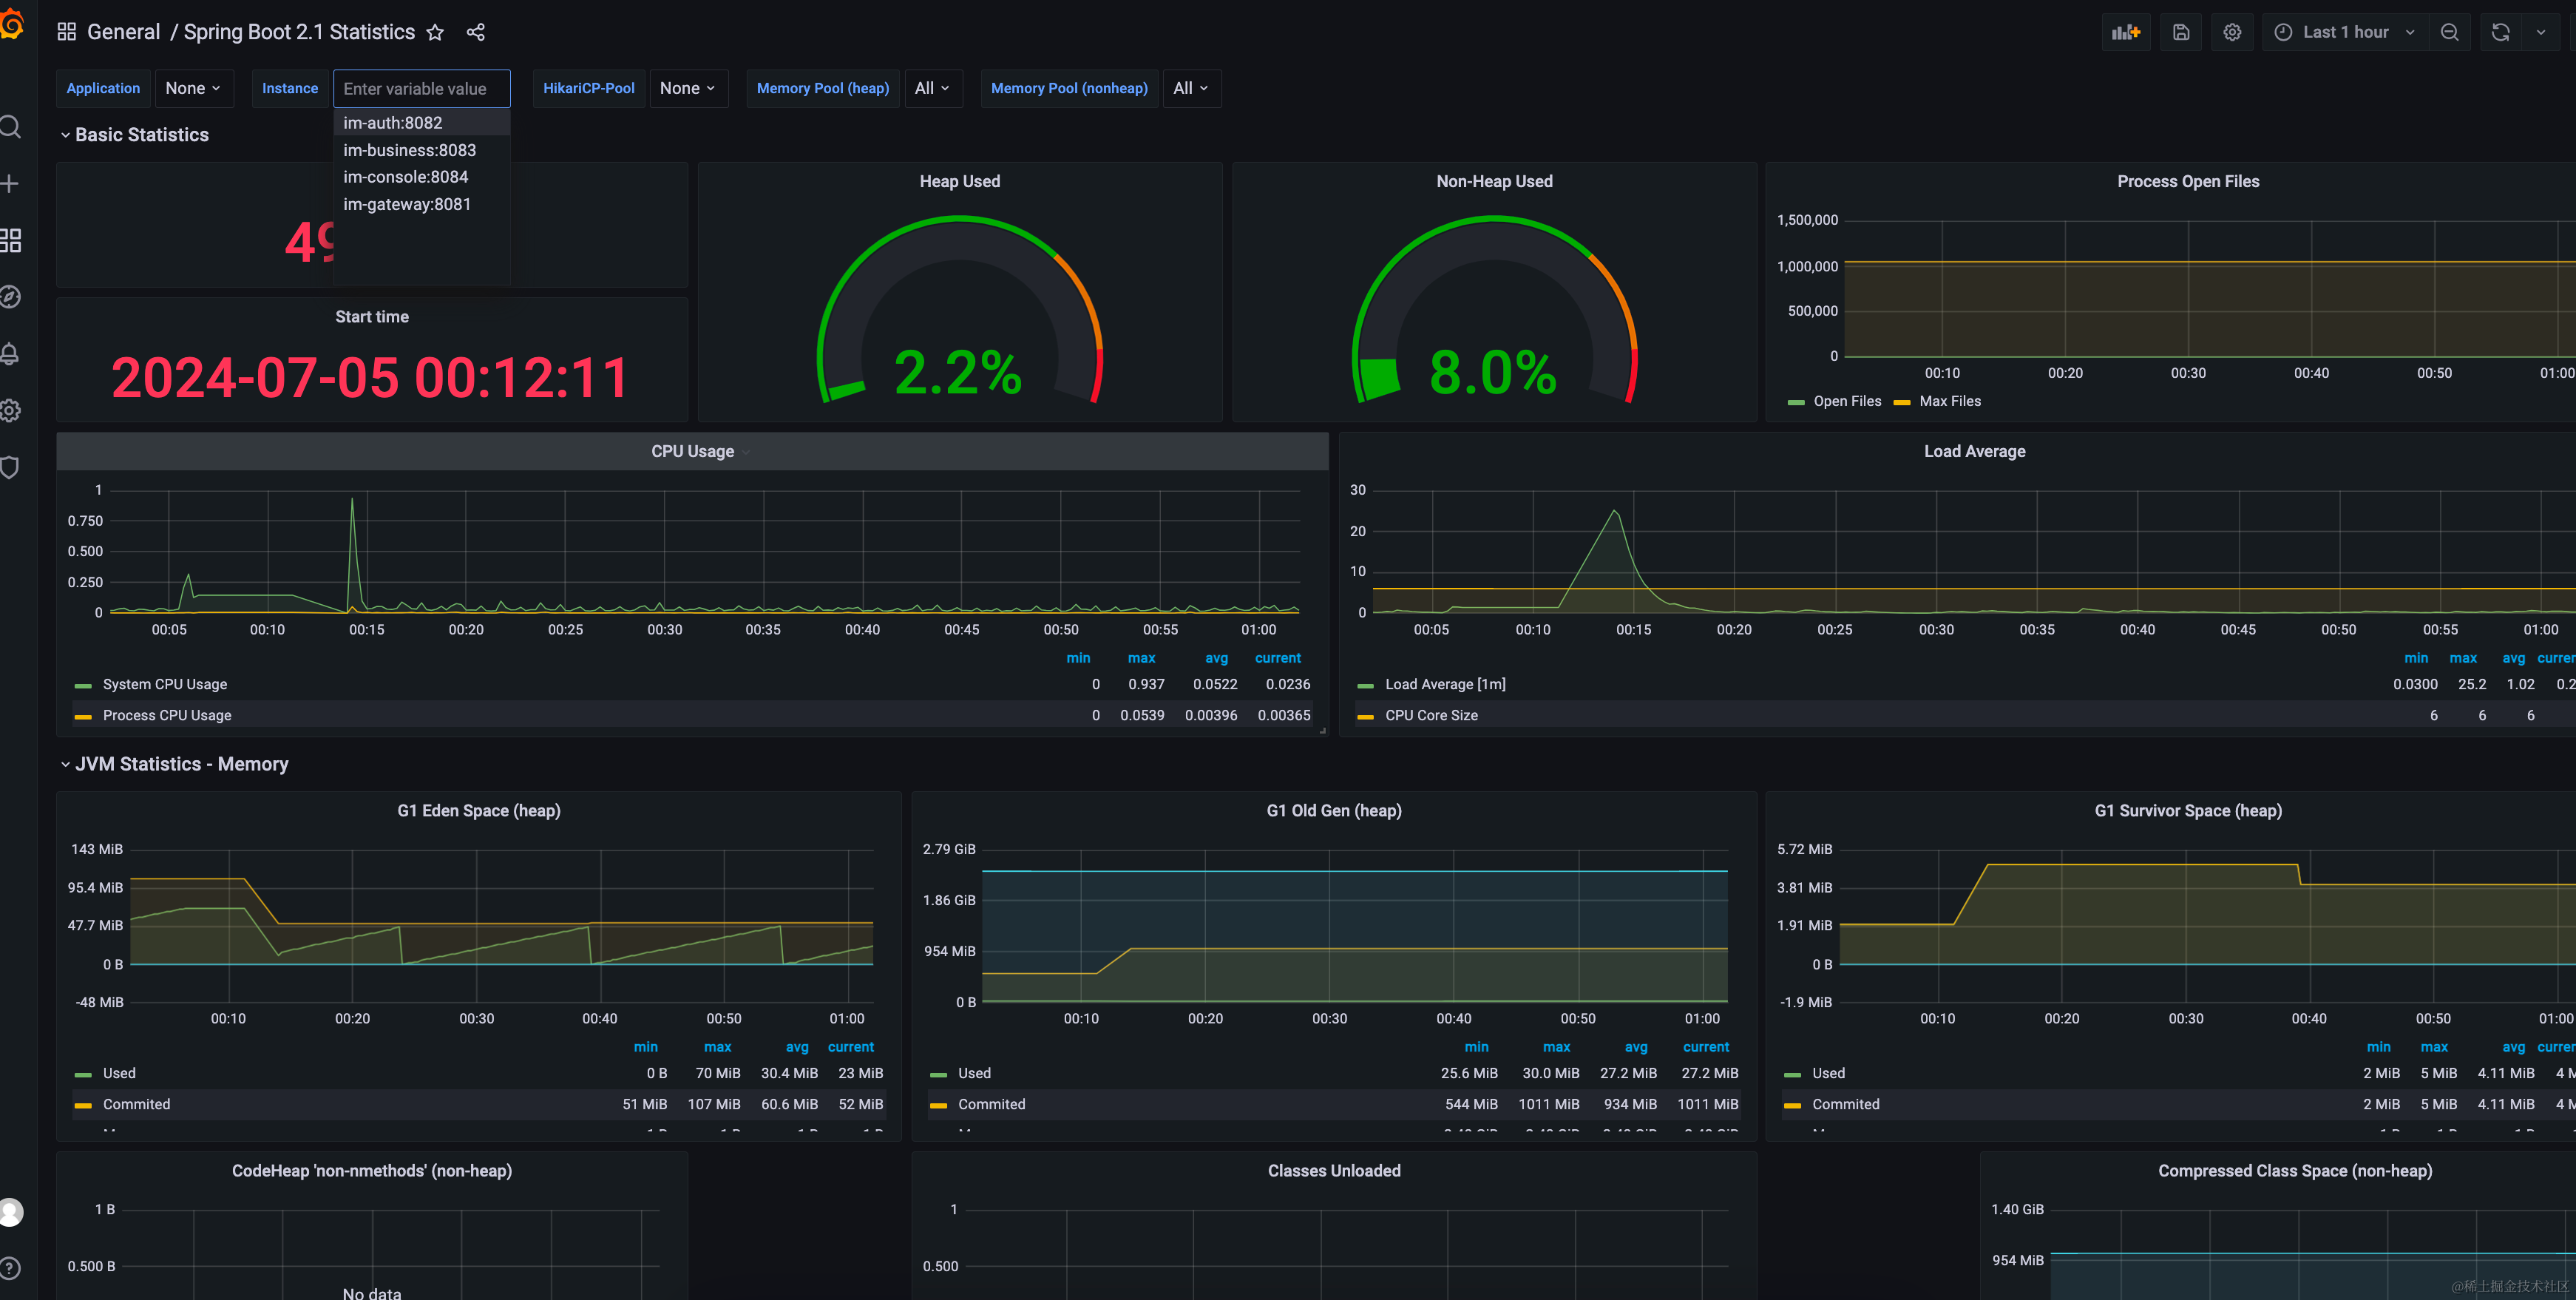Screen dimensions: 2576x1300
Task: Click the zoom out time range icon
Action: click(2449, 32)
